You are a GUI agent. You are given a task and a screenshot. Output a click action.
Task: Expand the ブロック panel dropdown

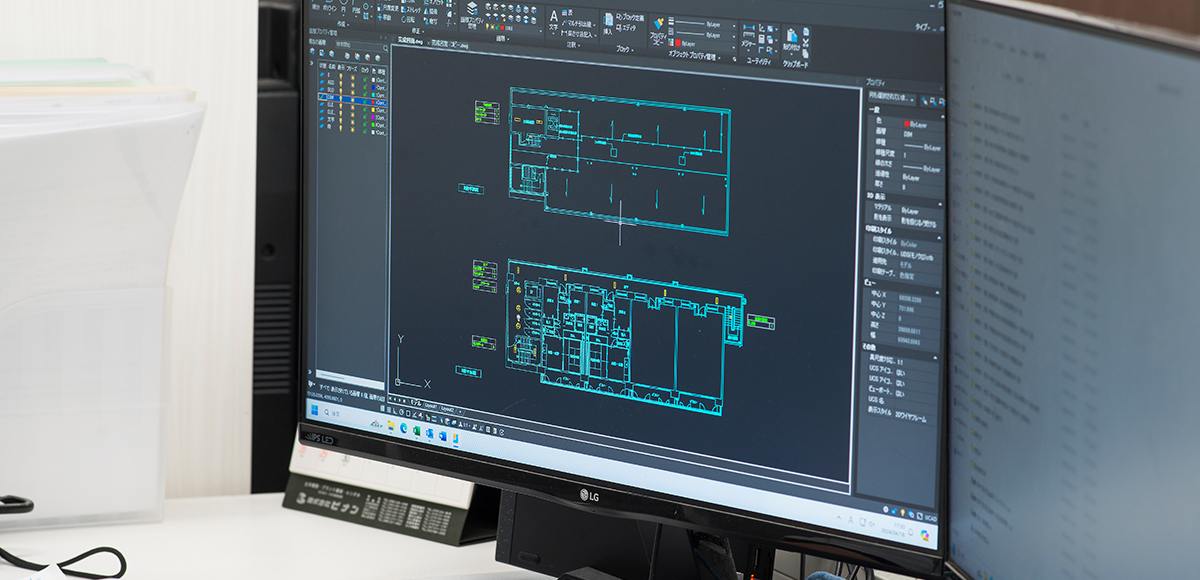point(624,48)
